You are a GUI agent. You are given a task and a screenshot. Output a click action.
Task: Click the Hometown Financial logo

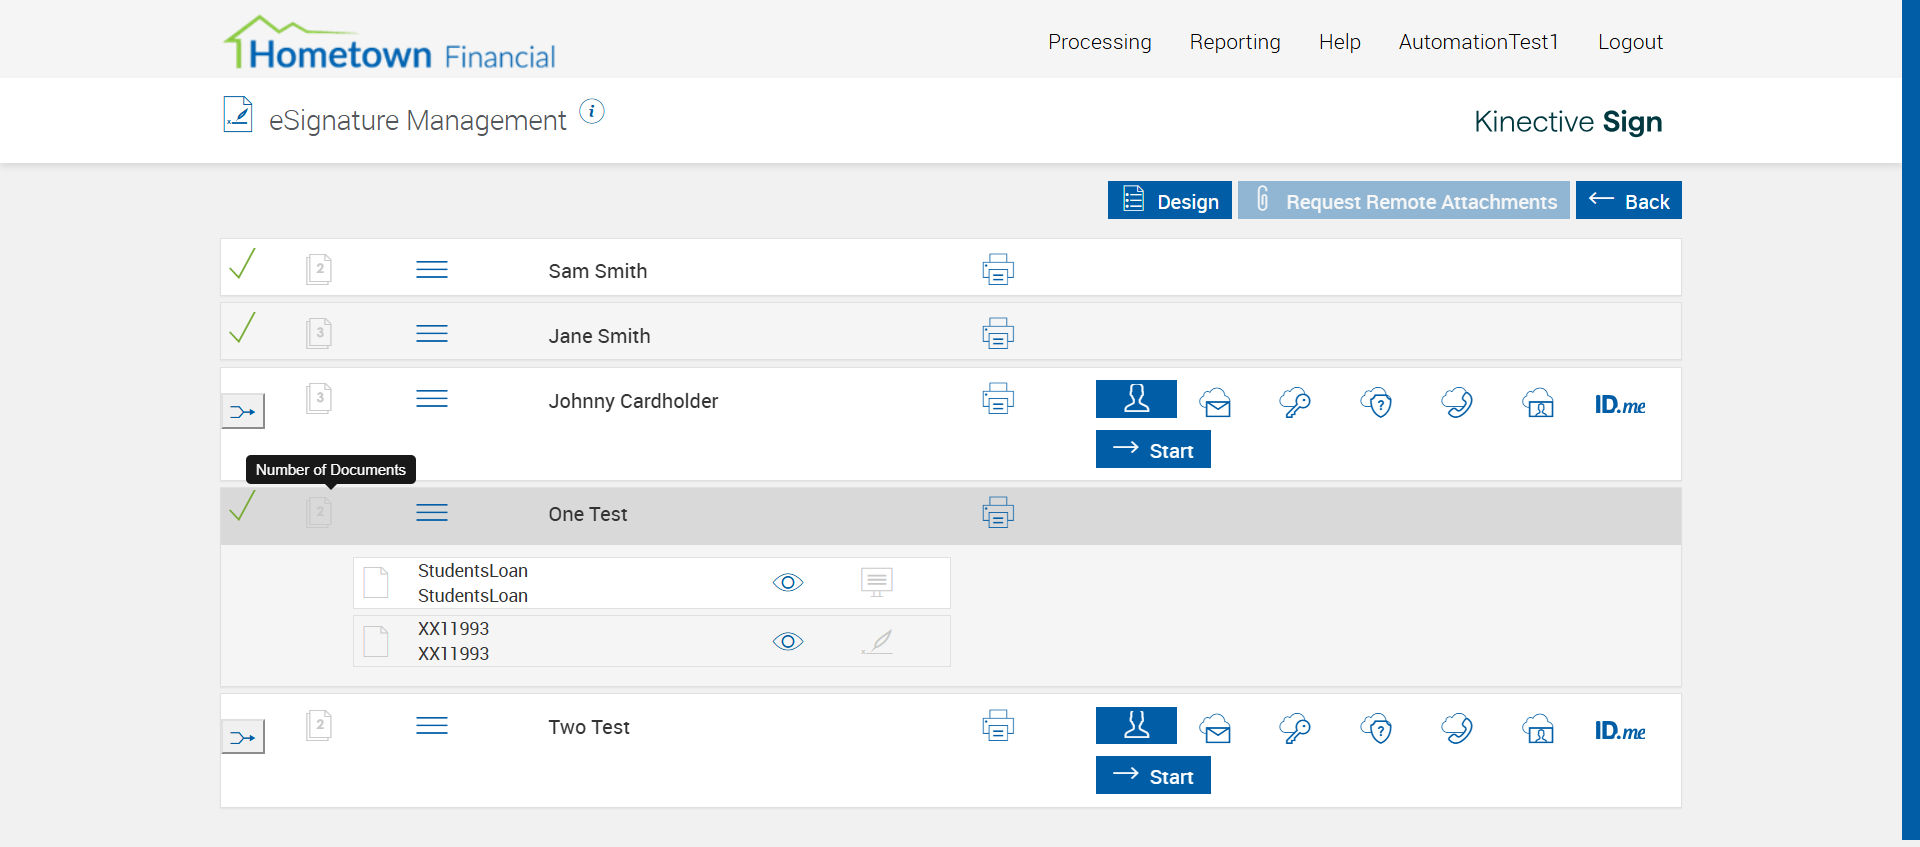point(390,45)
